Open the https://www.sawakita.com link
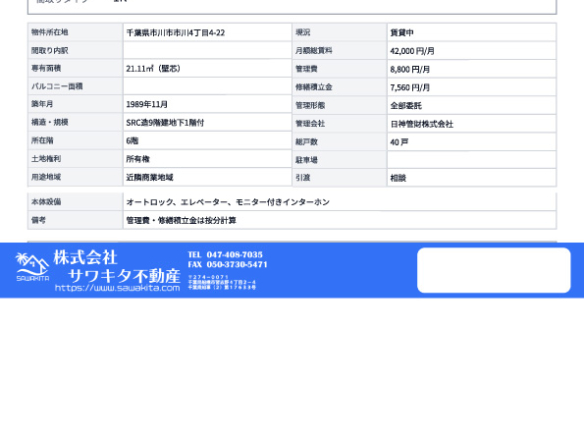This screenshot has width=584, height=438. (x=117, y=288)
